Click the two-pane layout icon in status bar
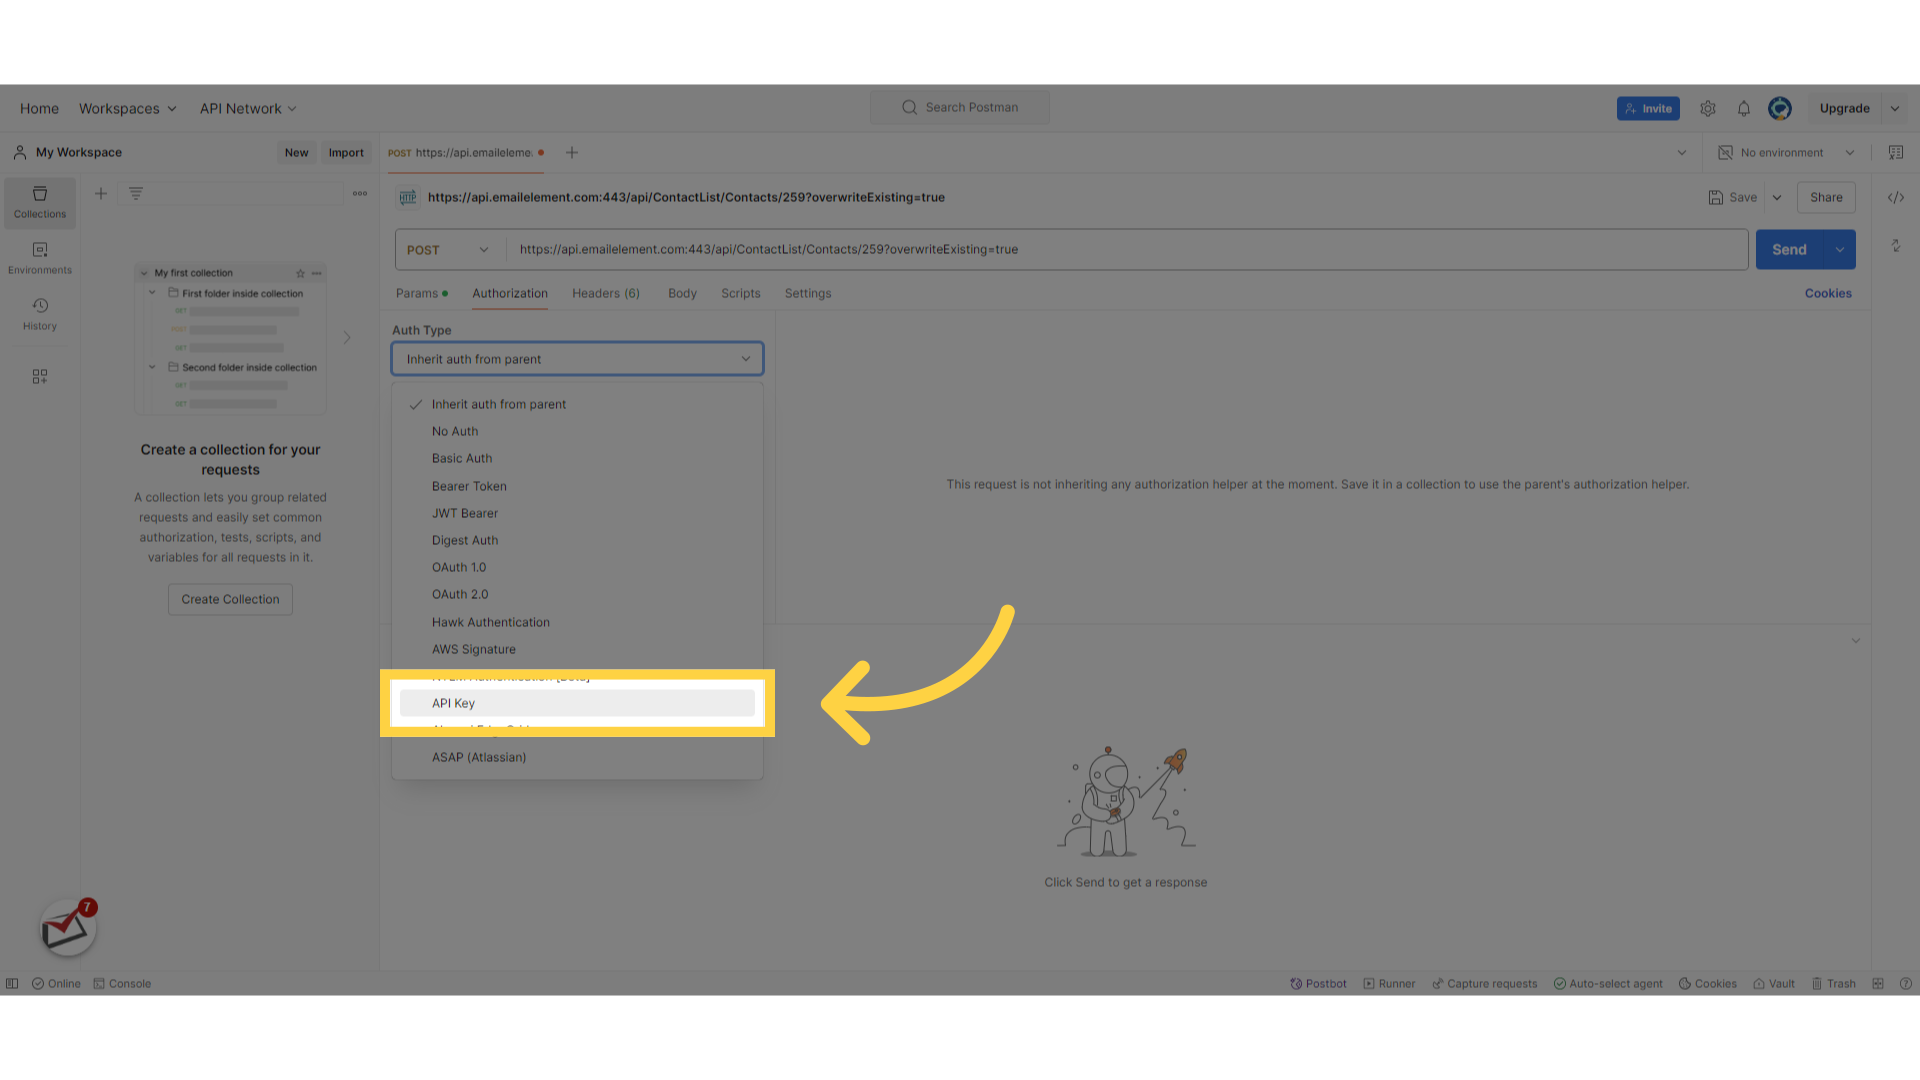The width and height of the screenshot is (1920, 1080). click(1878, 984)
